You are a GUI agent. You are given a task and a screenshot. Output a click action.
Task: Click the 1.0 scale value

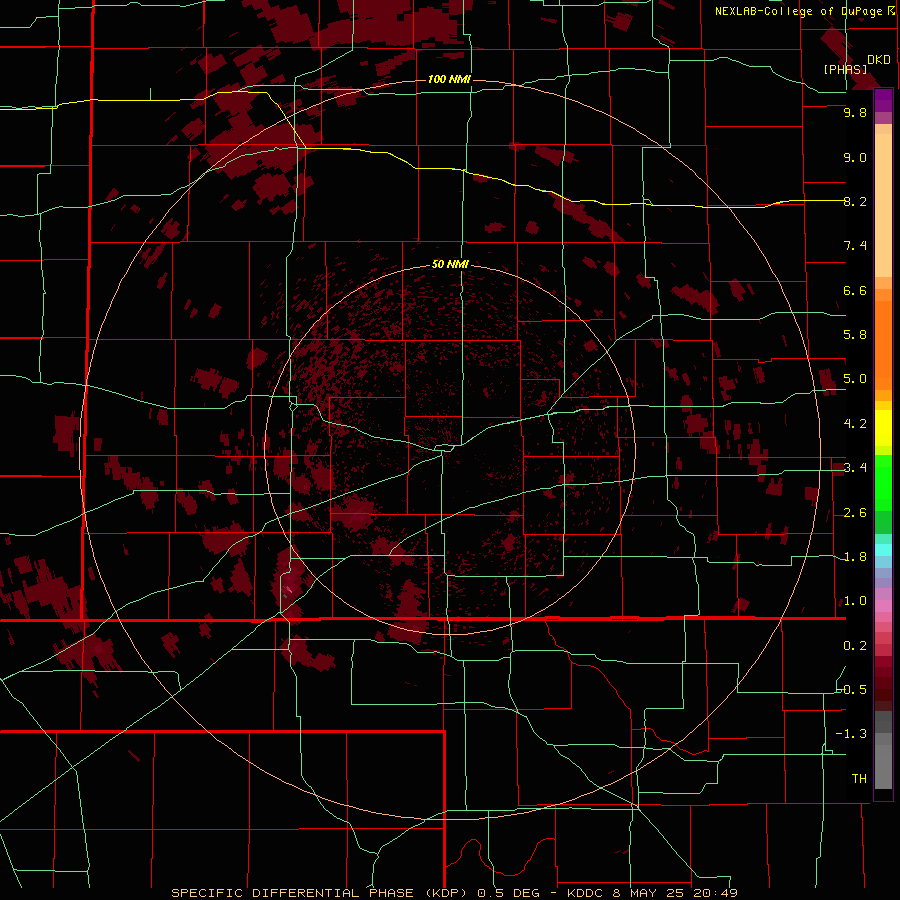click(855, 601)
